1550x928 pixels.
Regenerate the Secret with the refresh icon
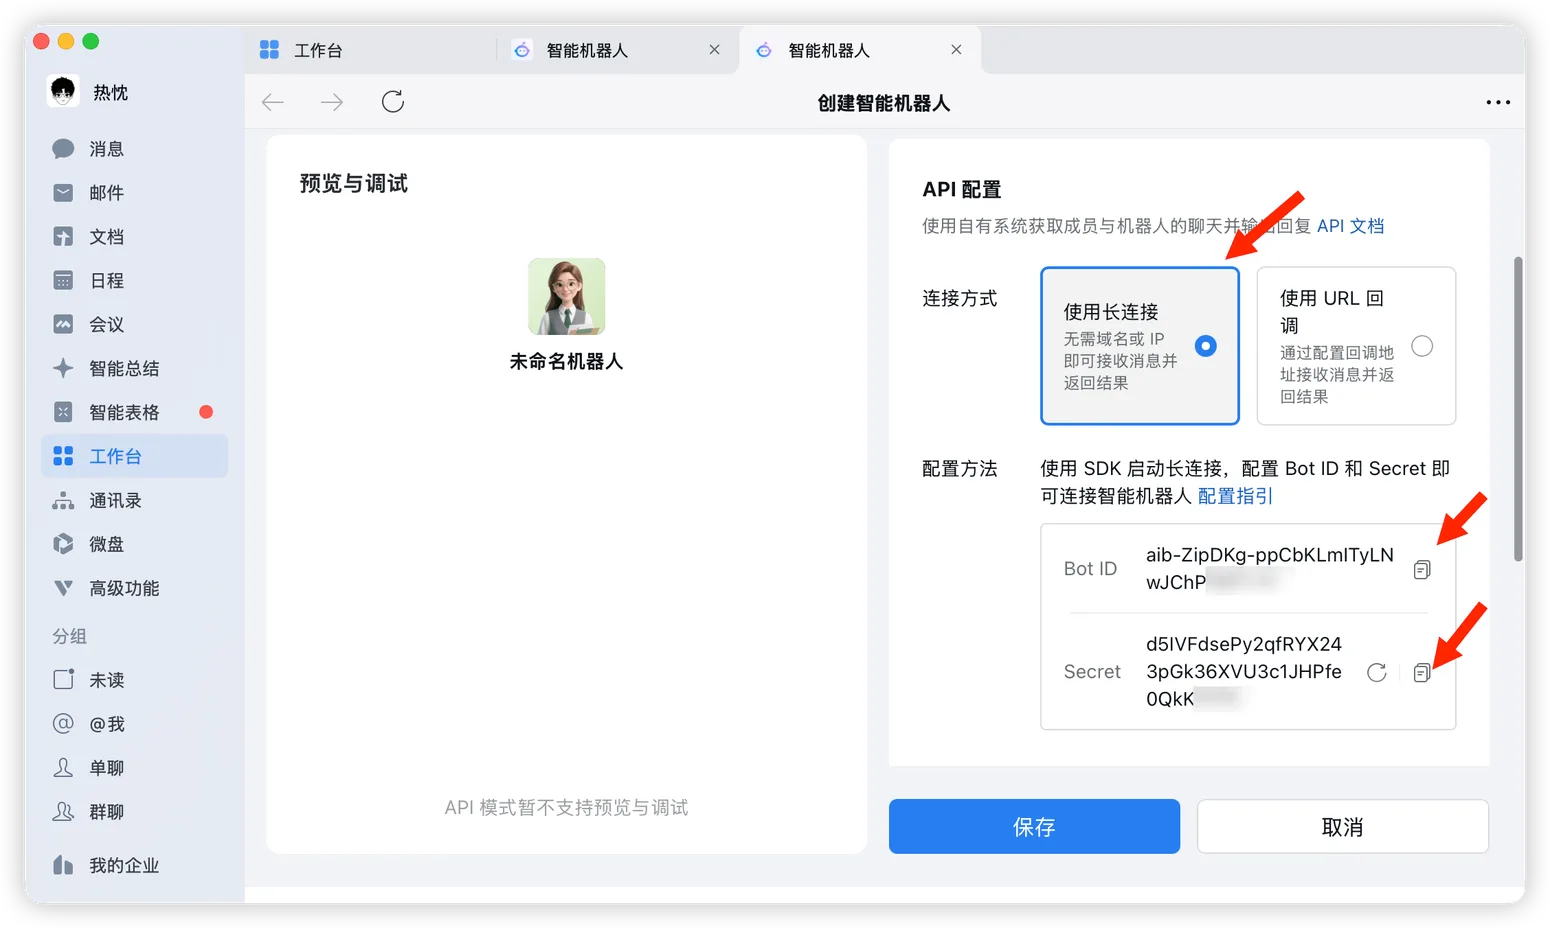[x=1376, y=672]
